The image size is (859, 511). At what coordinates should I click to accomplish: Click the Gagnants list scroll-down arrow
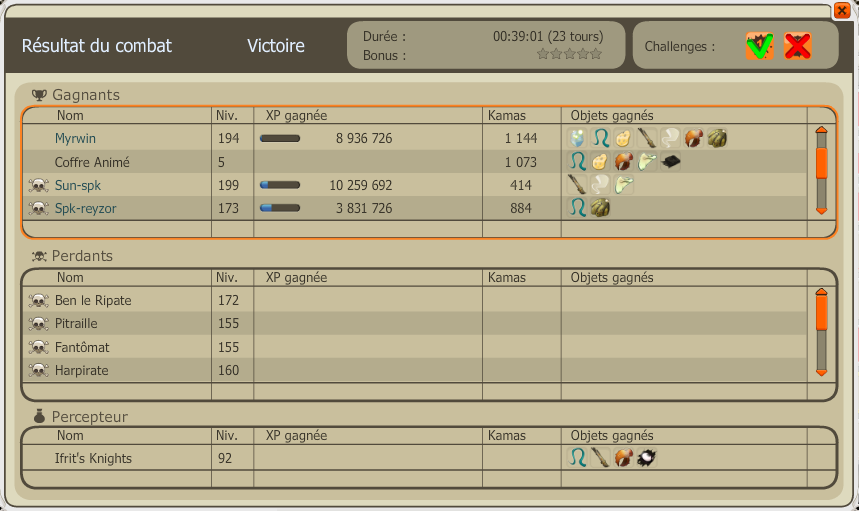tap(821, 210)
